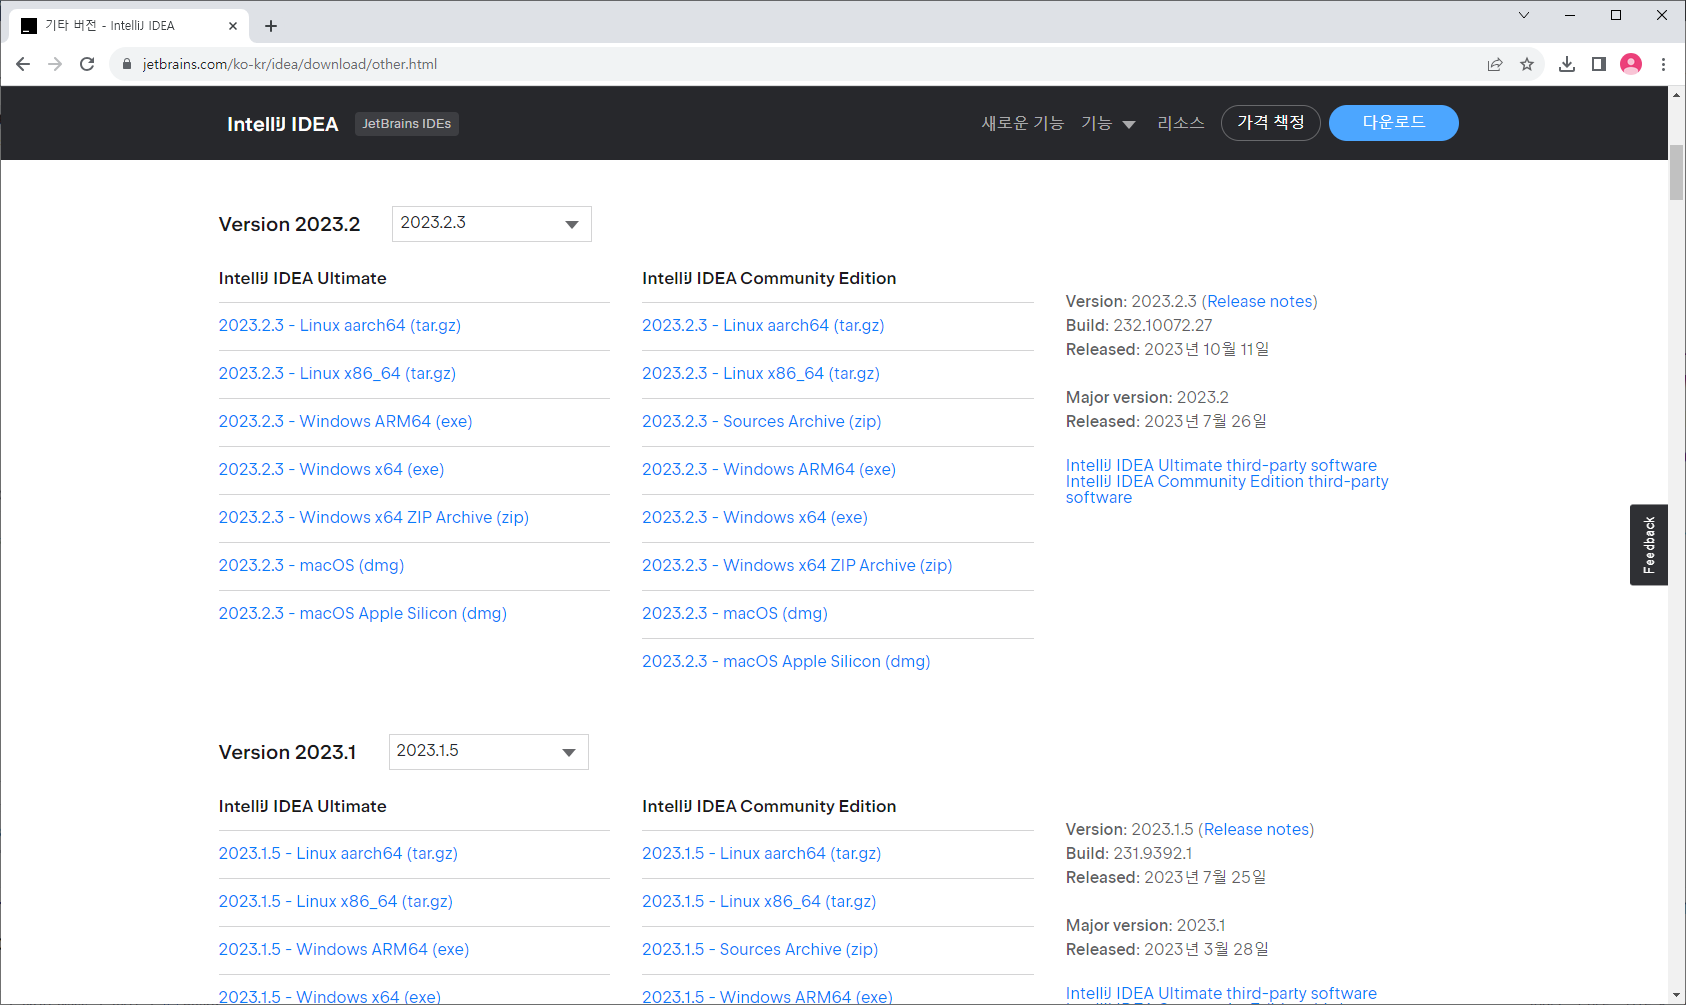Toggle the browser side panel icon
Image resolution: width=1686 pixels, height=1005 pixels.
coord(1599,64)
